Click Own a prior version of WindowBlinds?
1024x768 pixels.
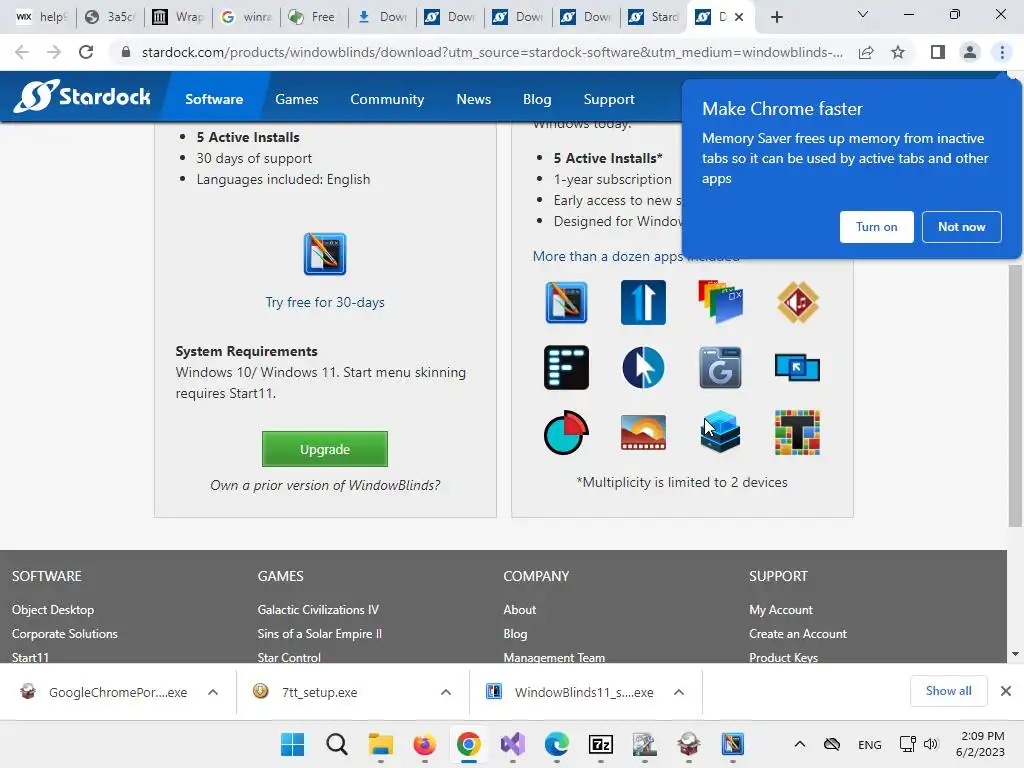pyautogui.click(x=325, y=485)
